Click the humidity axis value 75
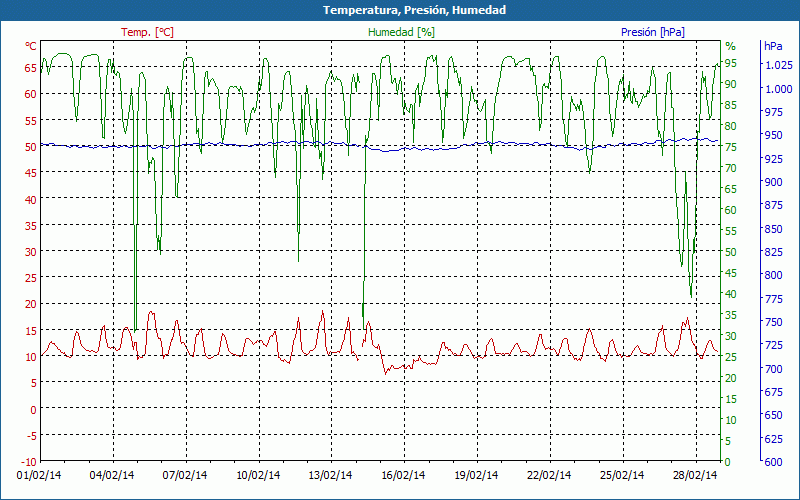The width and height of the screenshot is (800, 500). 731,147
